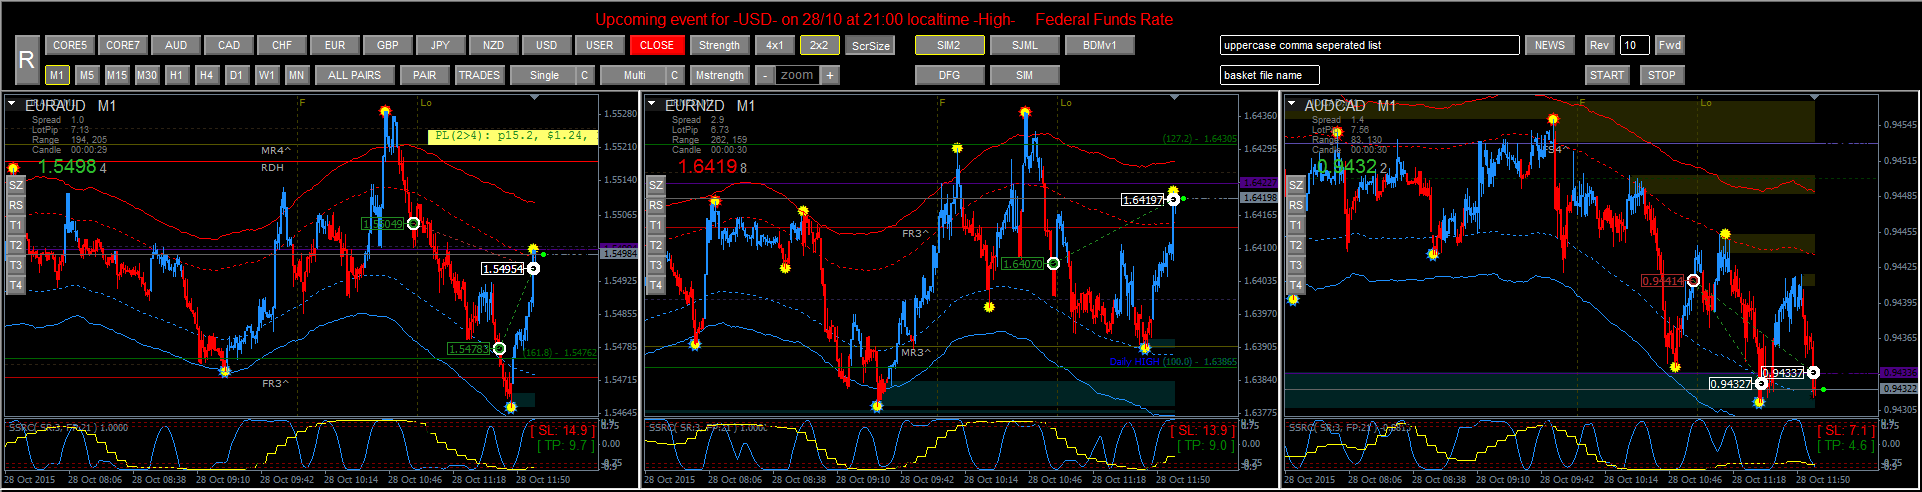
Task: Switch to 2x2 chart layout
Action: [819, 45]
